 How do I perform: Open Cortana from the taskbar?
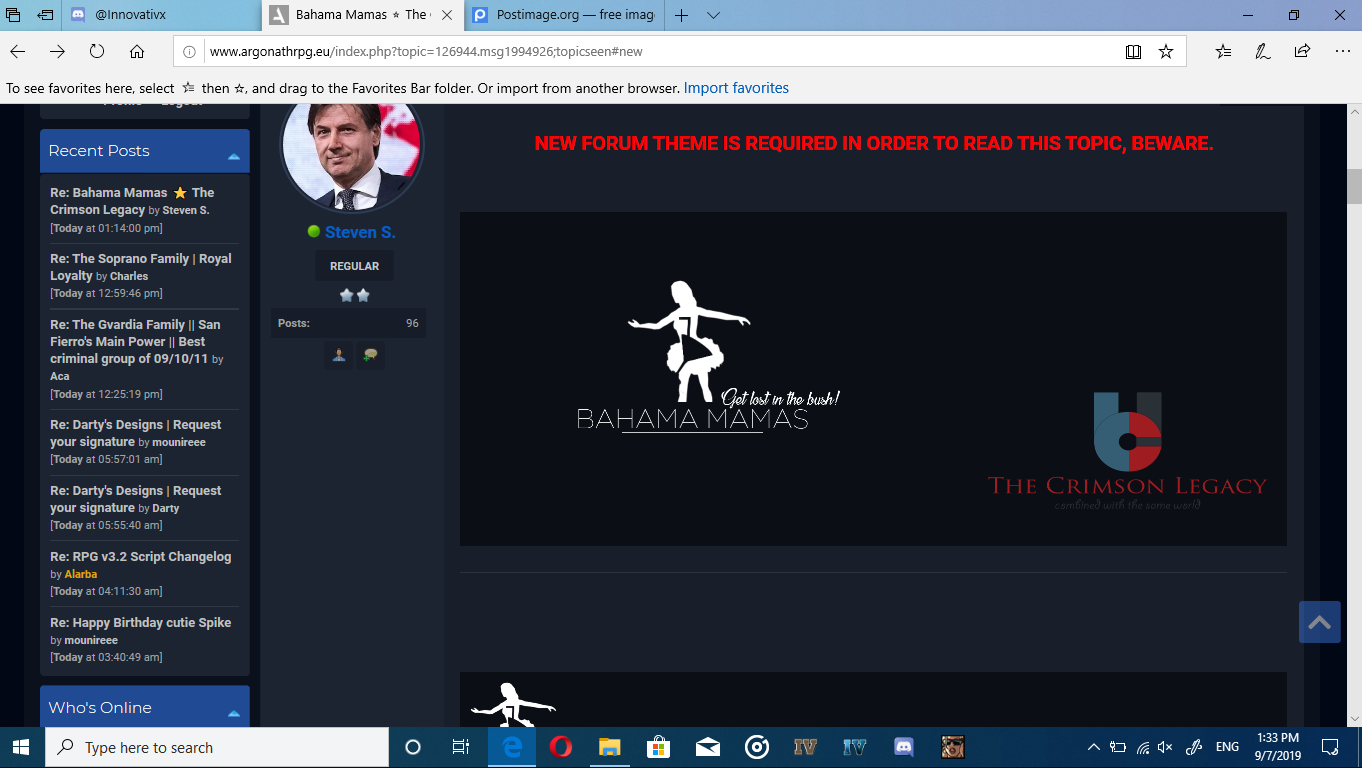pyautogui.click(x=412, y=747)
